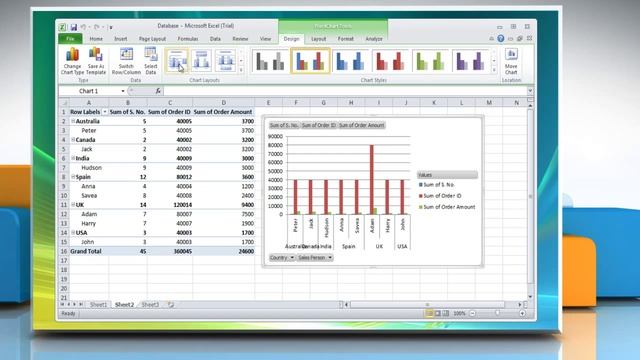
Task: Collapse the Spain group
Action: coord(73,177)
